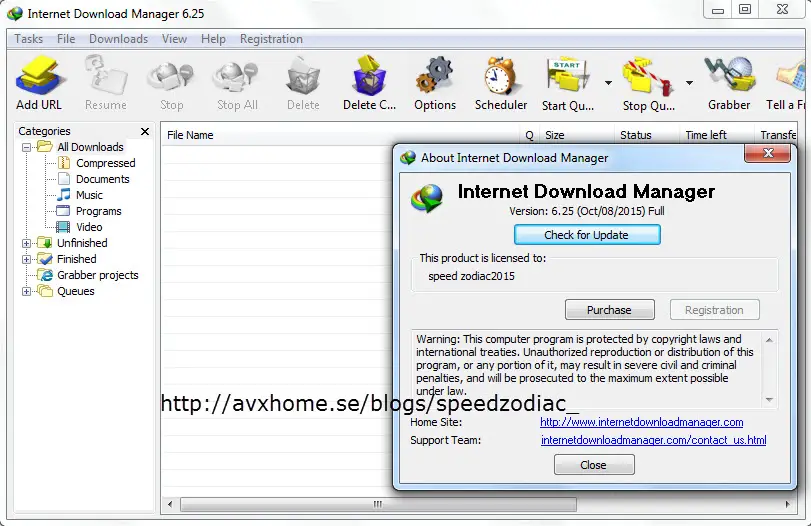Viewport: 811px width, 526px height.
Task: Maximize the Internet Download Manager window
Action: click(x=745, y=10)
